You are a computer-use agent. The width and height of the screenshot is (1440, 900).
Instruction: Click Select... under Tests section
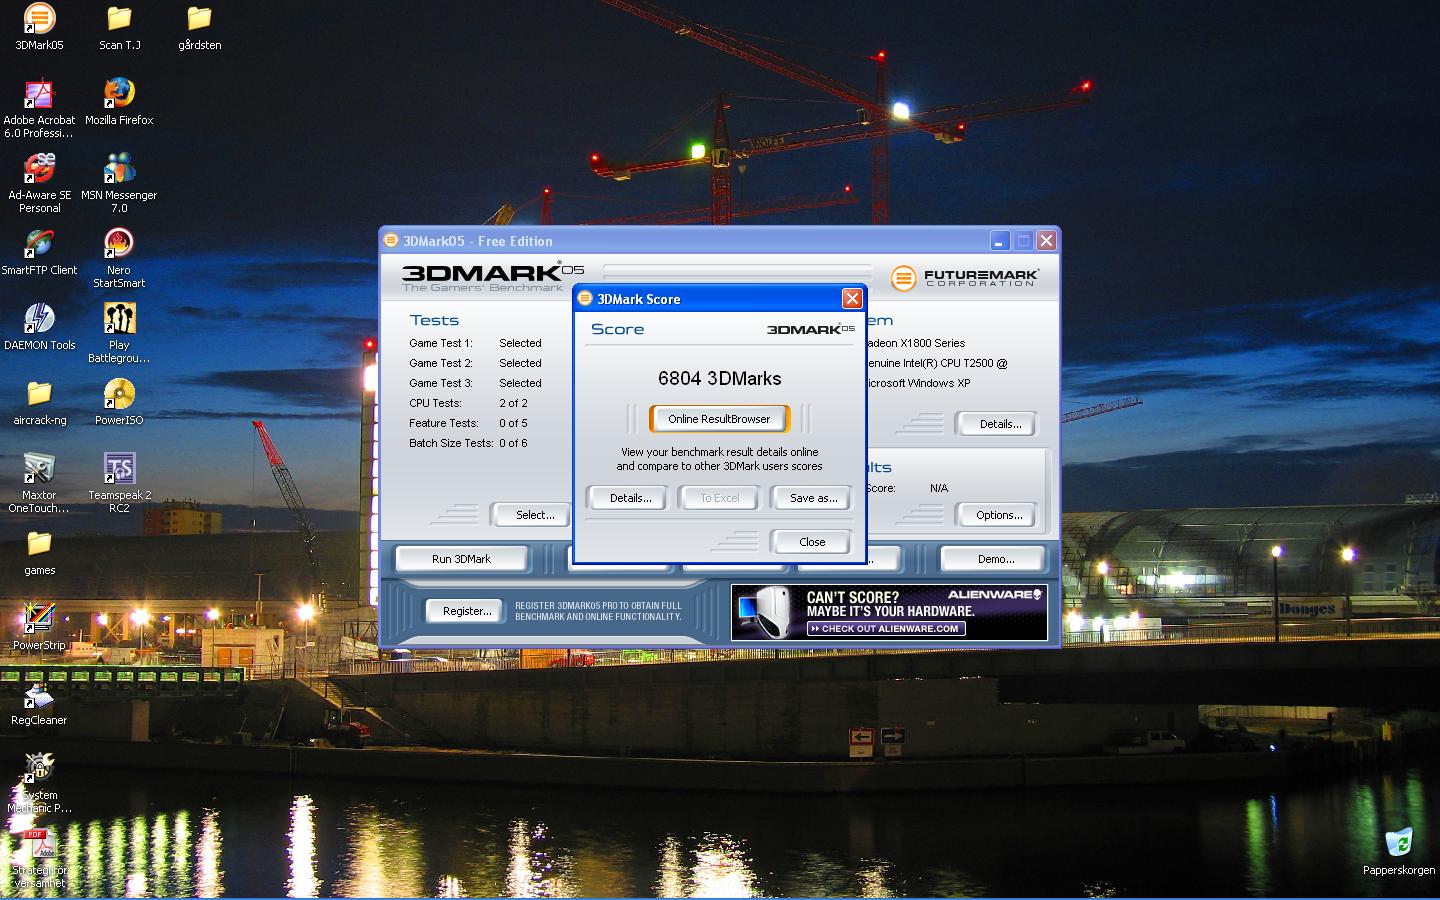(x=530, y=515)
